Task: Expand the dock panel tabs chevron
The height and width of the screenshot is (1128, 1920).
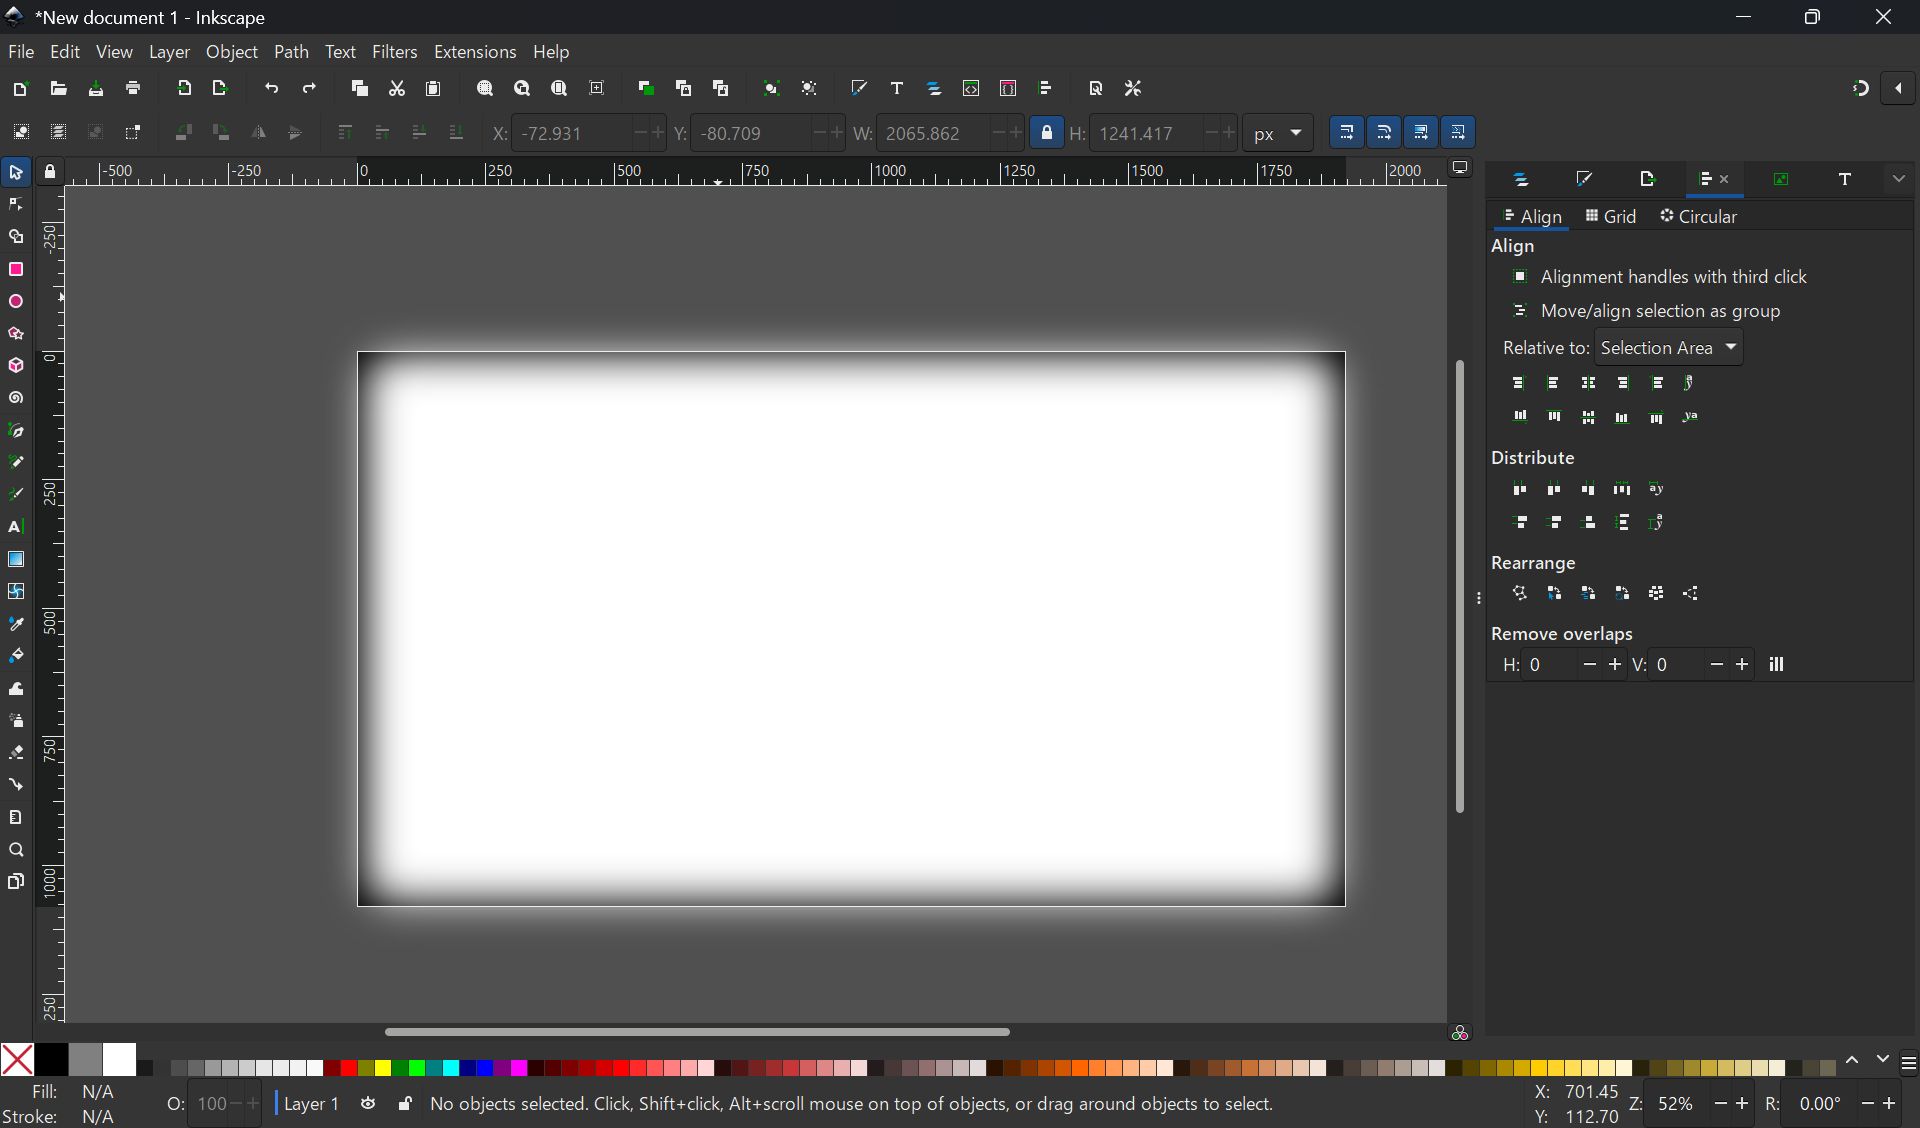Action: [1898, 179]
